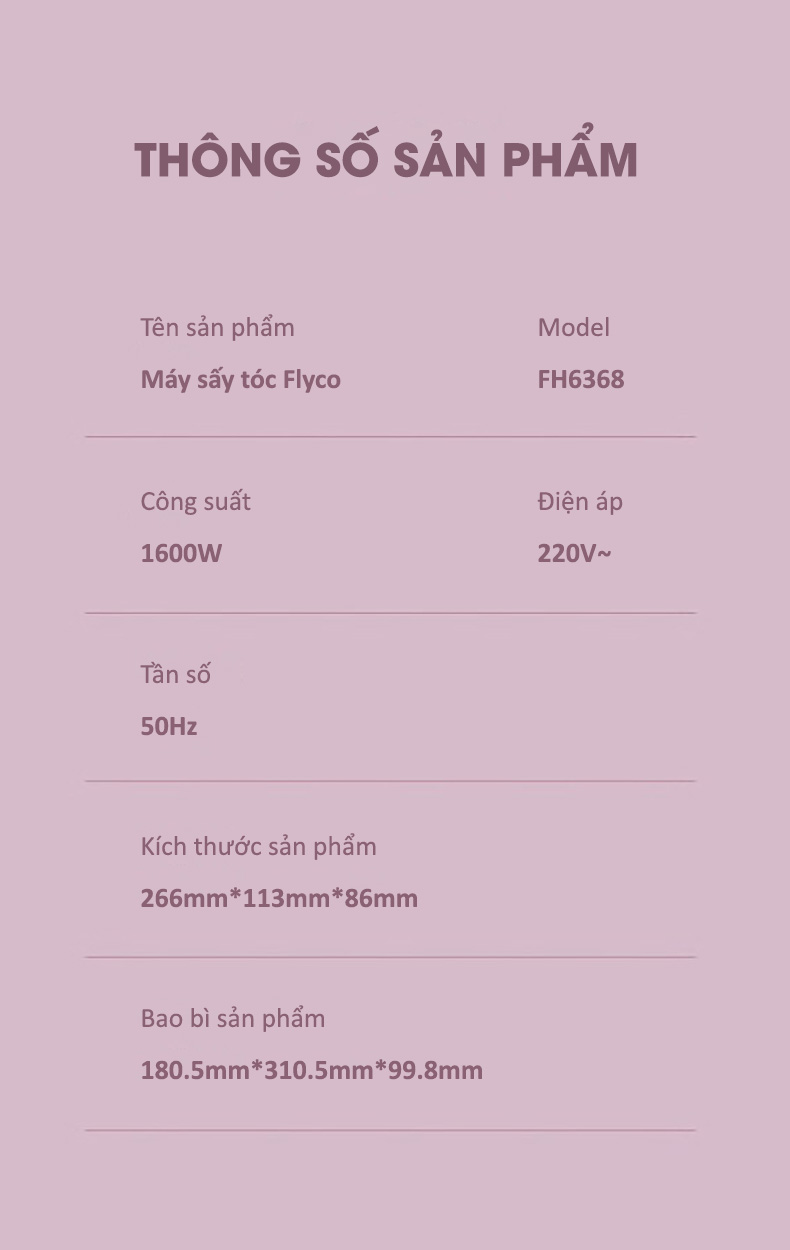Select the Tần số label

pos(175,674)
